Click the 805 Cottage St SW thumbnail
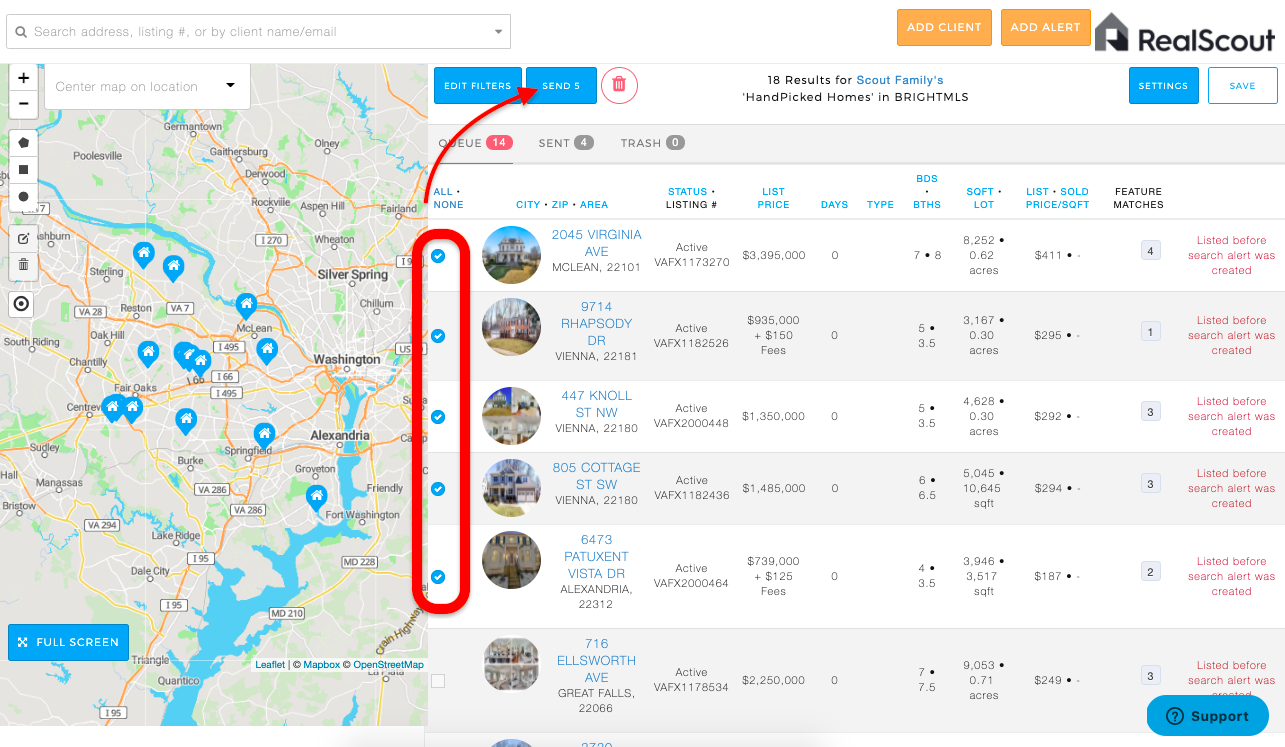The height and width of the screenshot is (747, 1285). click(x=511, y=488)
